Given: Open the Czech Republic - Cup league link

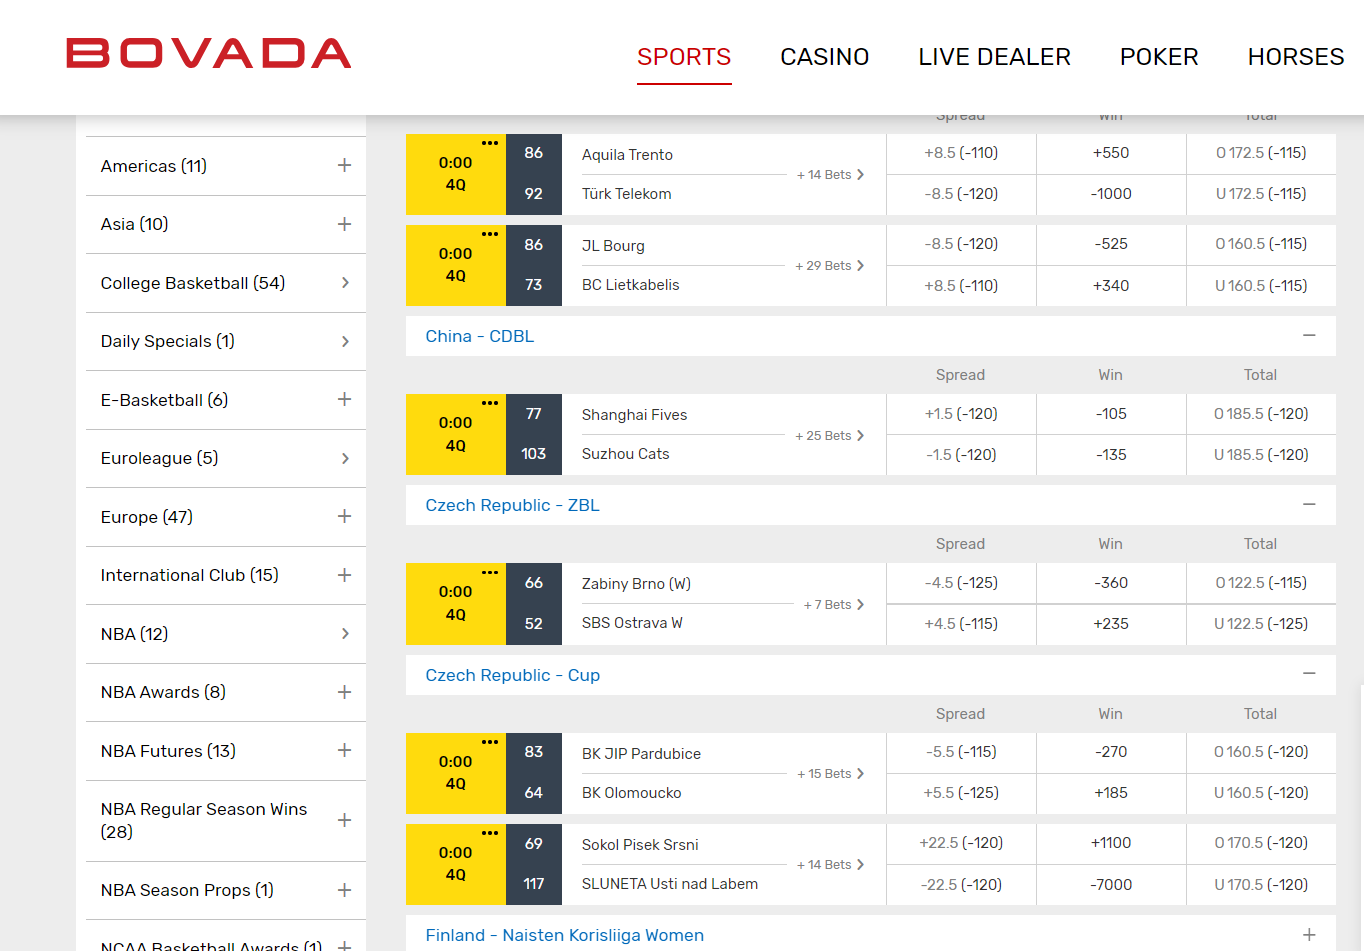Looking at the screenshot, I should [512, 675].
